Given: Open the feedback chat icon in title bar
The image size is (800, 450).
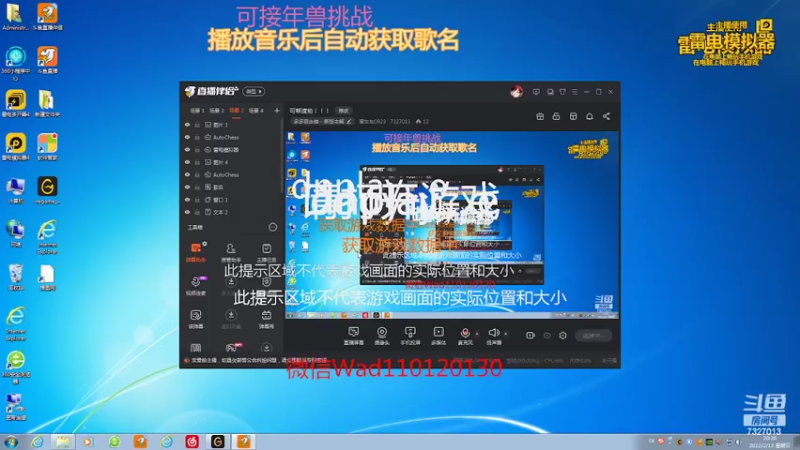Looking at the screenshot, I should pos(536,92).
